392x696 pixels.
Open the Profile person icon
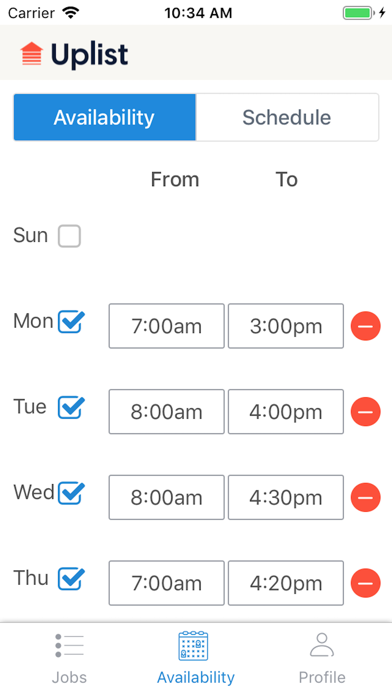(322, 645)
